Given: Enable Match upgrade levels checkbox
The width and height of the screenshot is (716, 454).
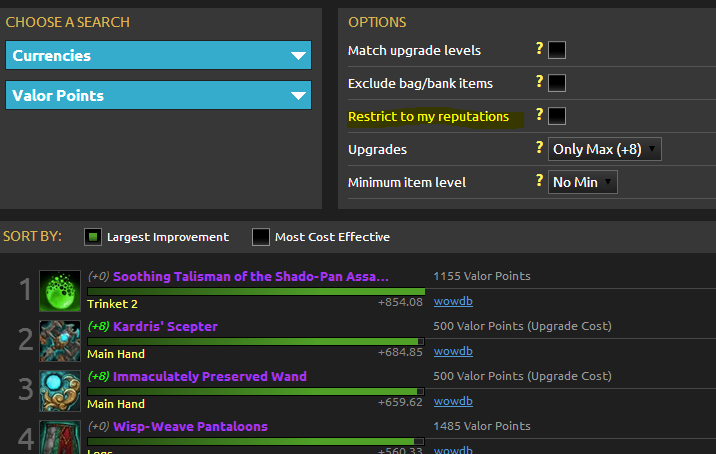Looking at the screenshot, I should pyautogui.click(x=557, y=50).
